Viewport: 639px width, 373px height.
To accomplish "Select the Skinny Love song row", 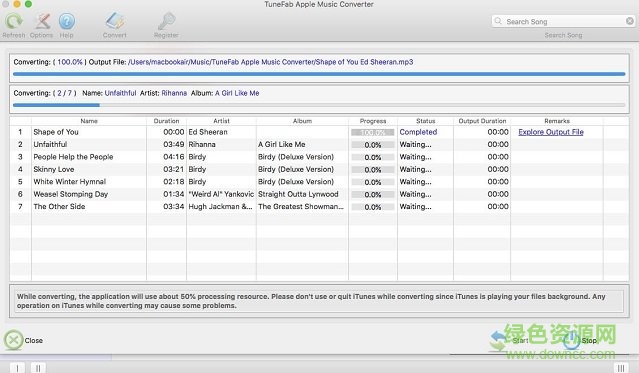I will [319, 169].
